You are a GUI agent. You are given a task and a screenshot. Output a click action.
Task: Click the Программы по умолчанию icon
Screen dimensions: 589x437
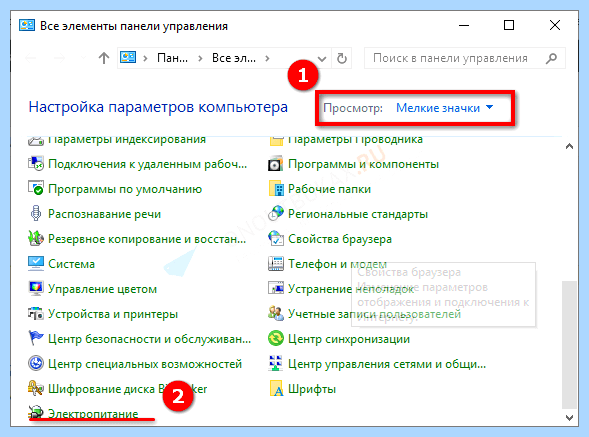coord(36,189)
